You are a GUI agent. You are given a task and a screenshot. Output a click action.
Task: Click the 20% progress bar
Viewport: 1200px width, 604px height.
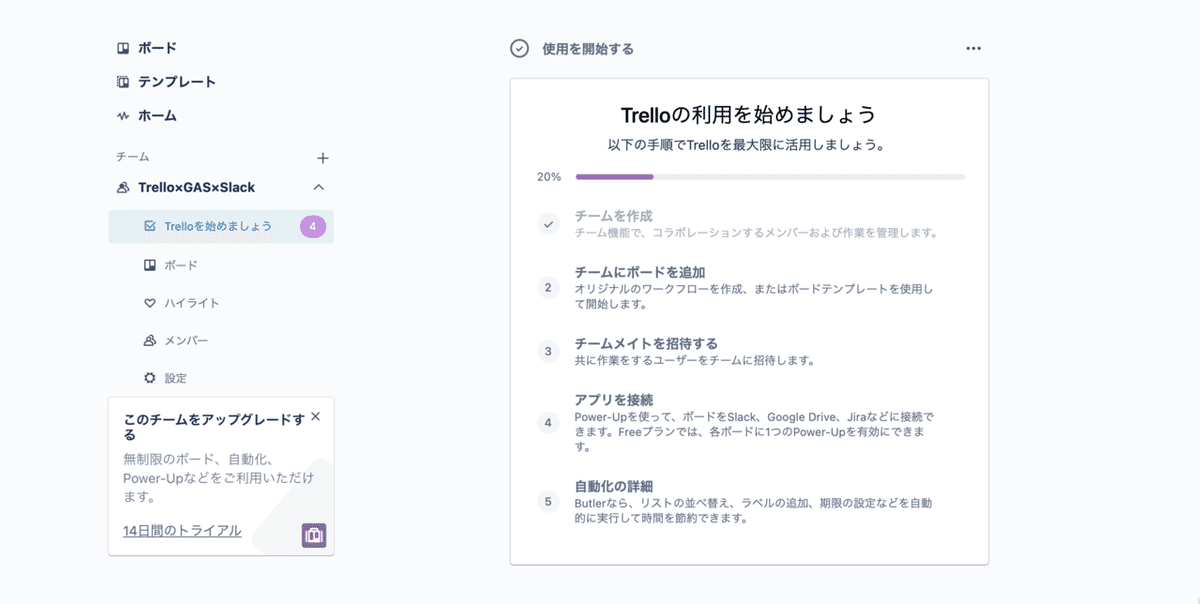click(x=768, y=175)
